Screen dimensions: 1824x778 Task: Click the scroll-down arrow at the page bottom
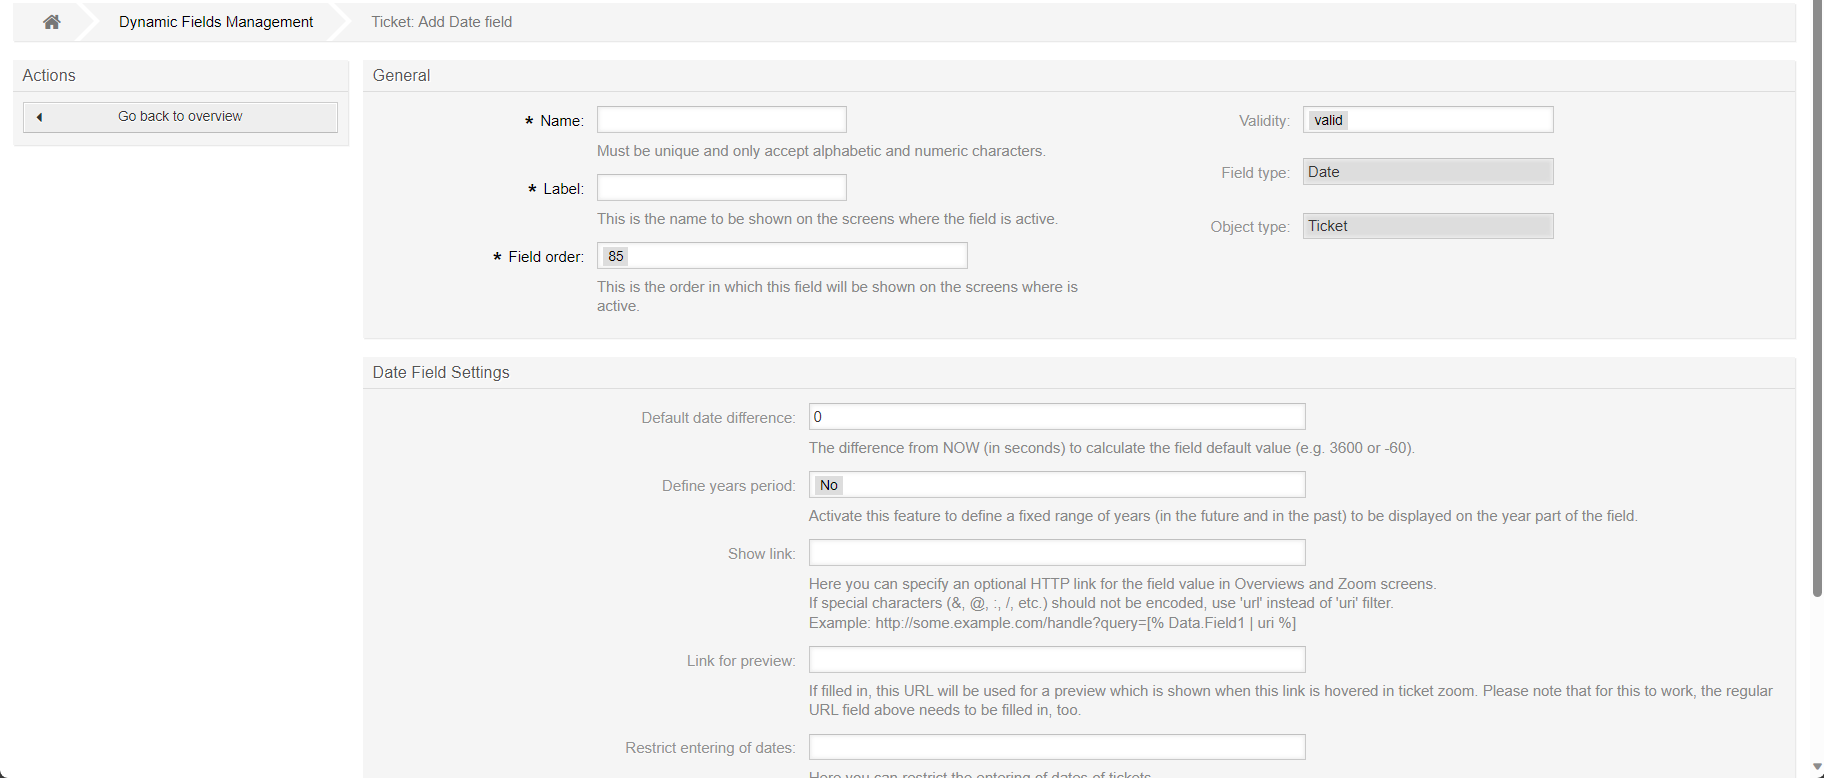1817,768
